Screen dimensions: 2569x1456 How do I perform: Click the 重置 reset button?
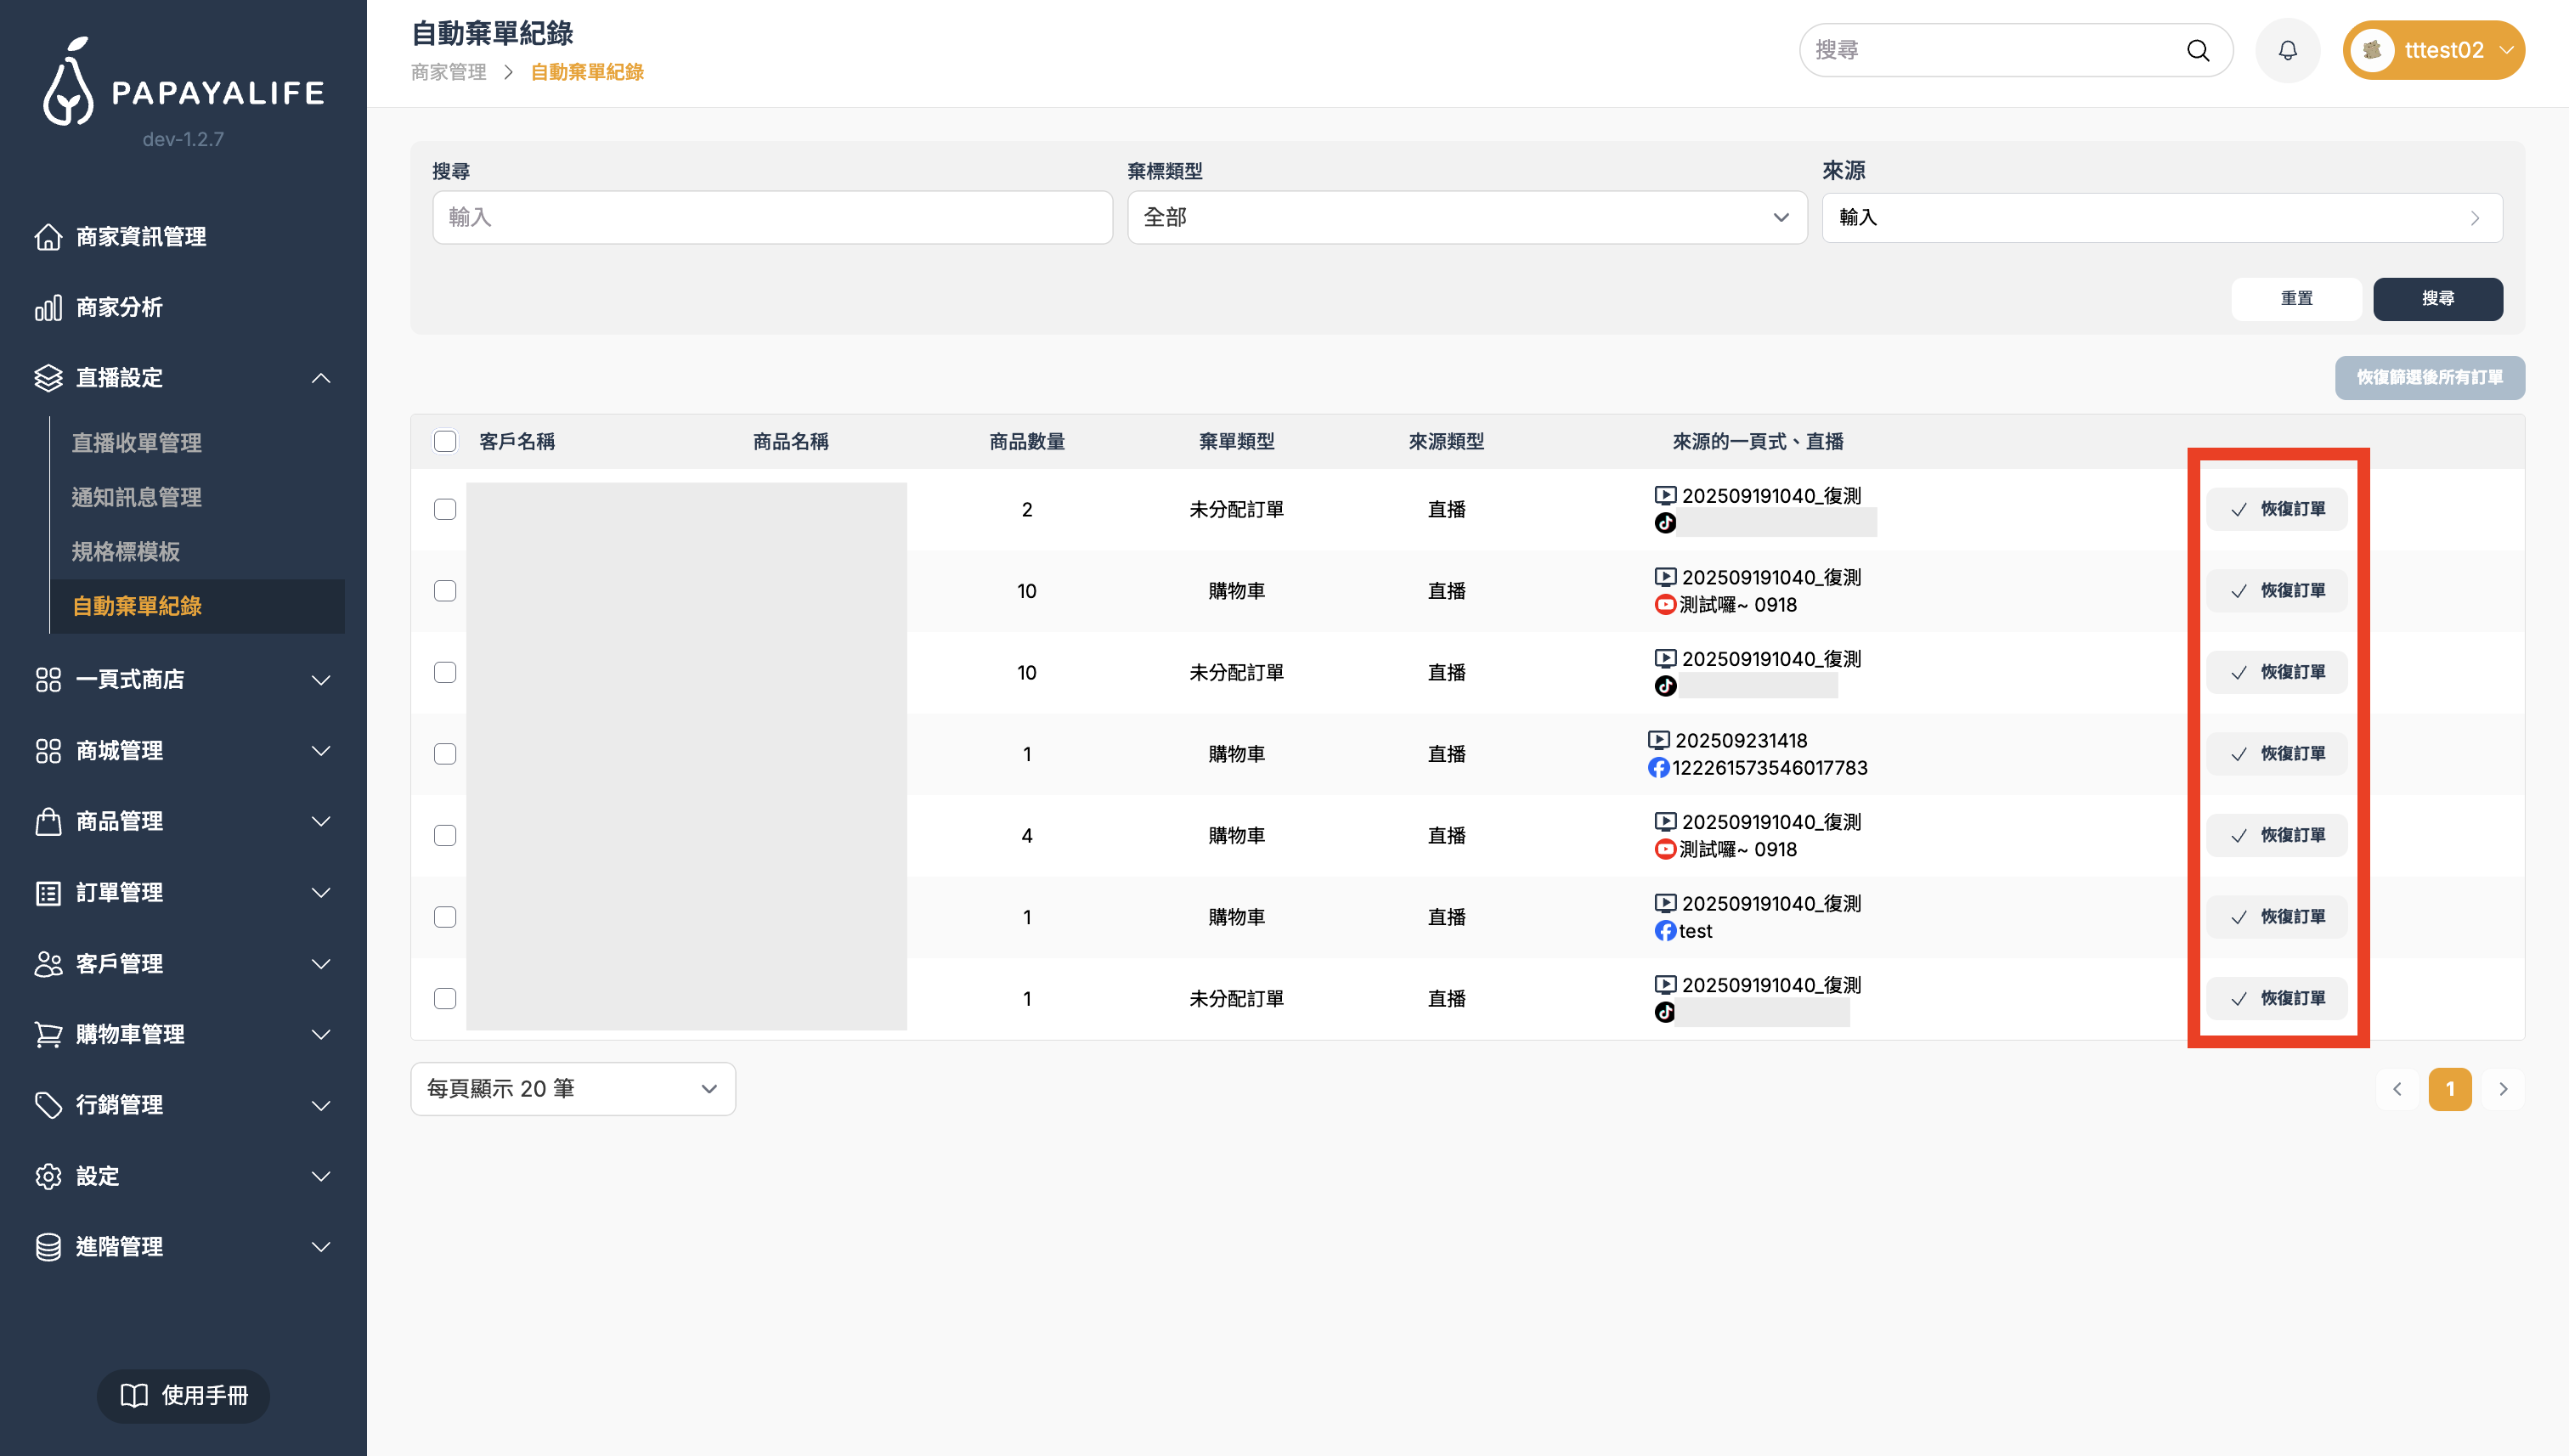click(x=2296, y=298)
